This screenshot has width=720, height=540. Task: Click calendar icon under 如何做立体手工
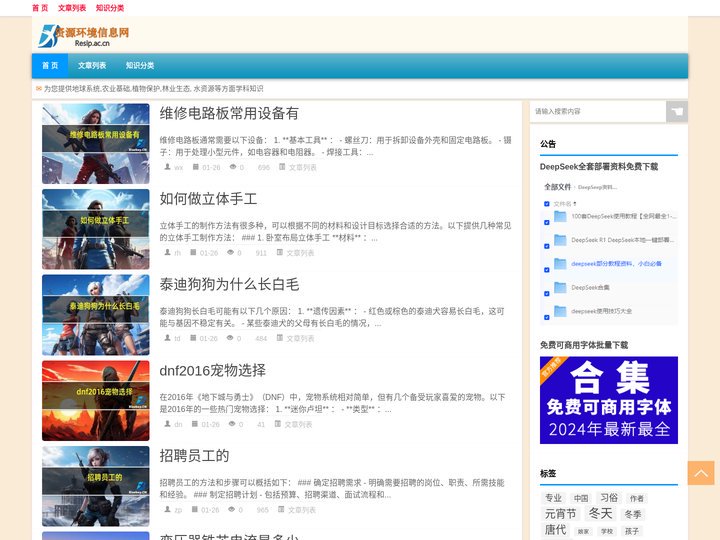pos(193,252)
